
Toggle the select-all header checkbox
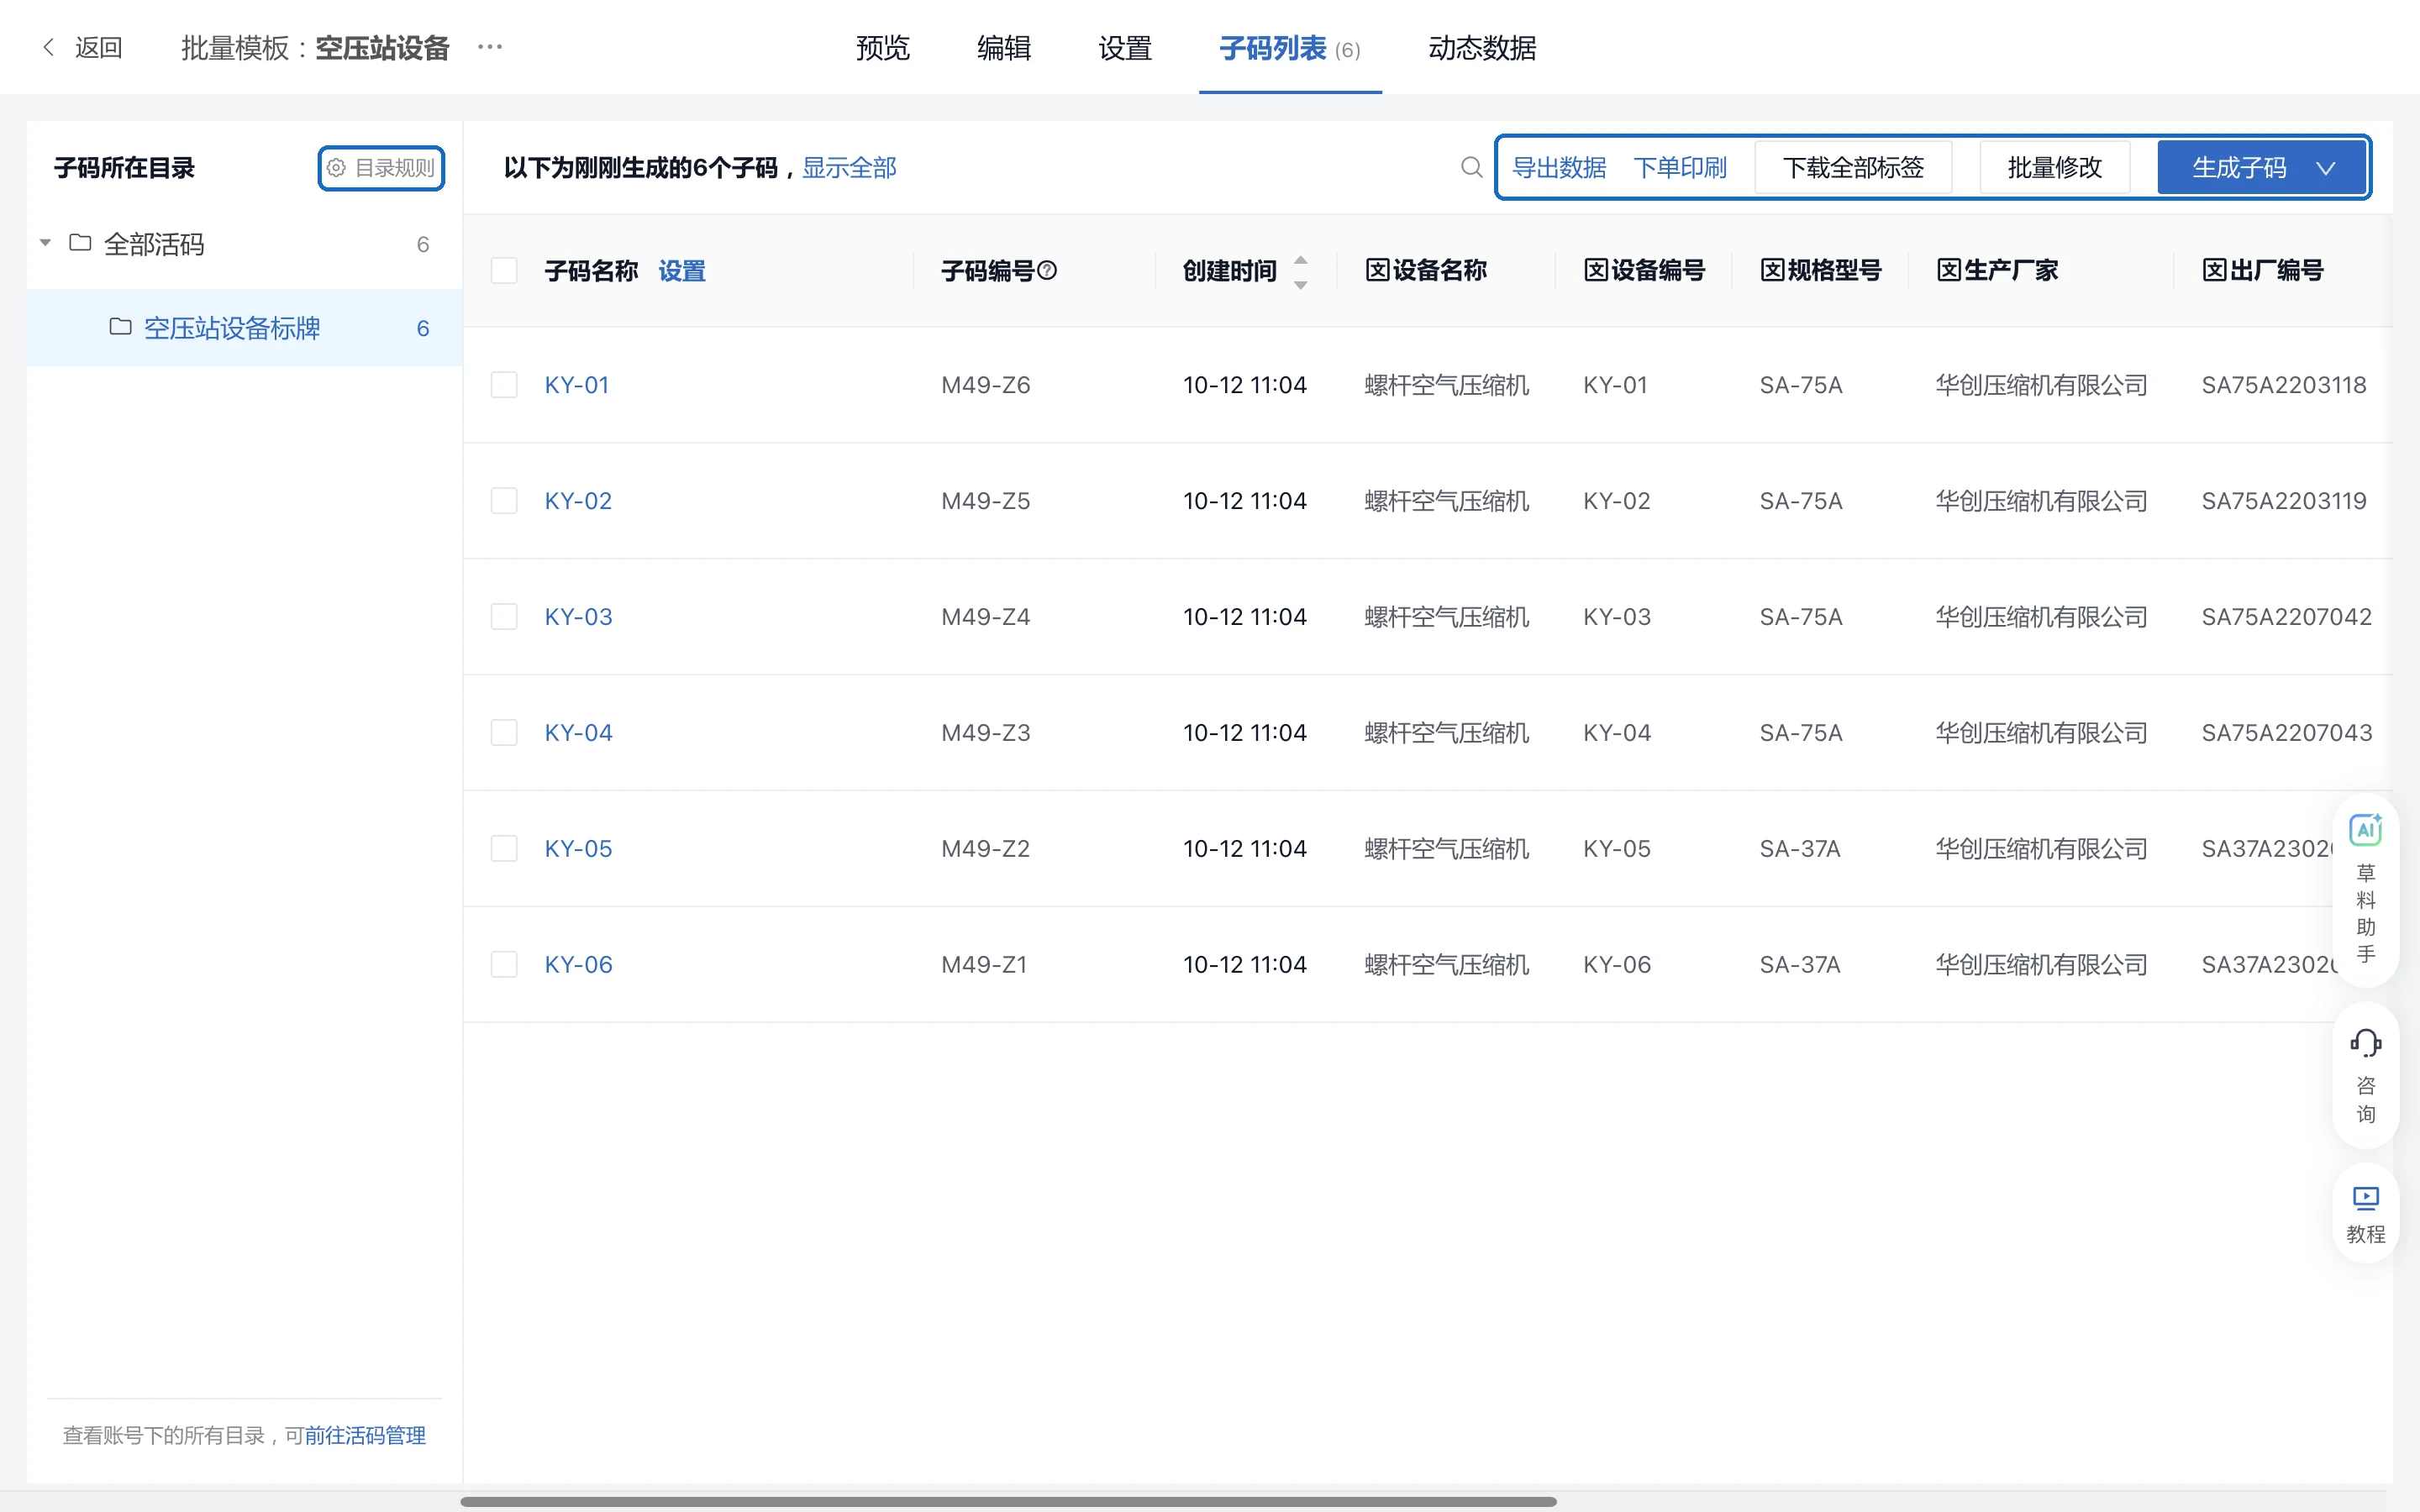(504, 270)
